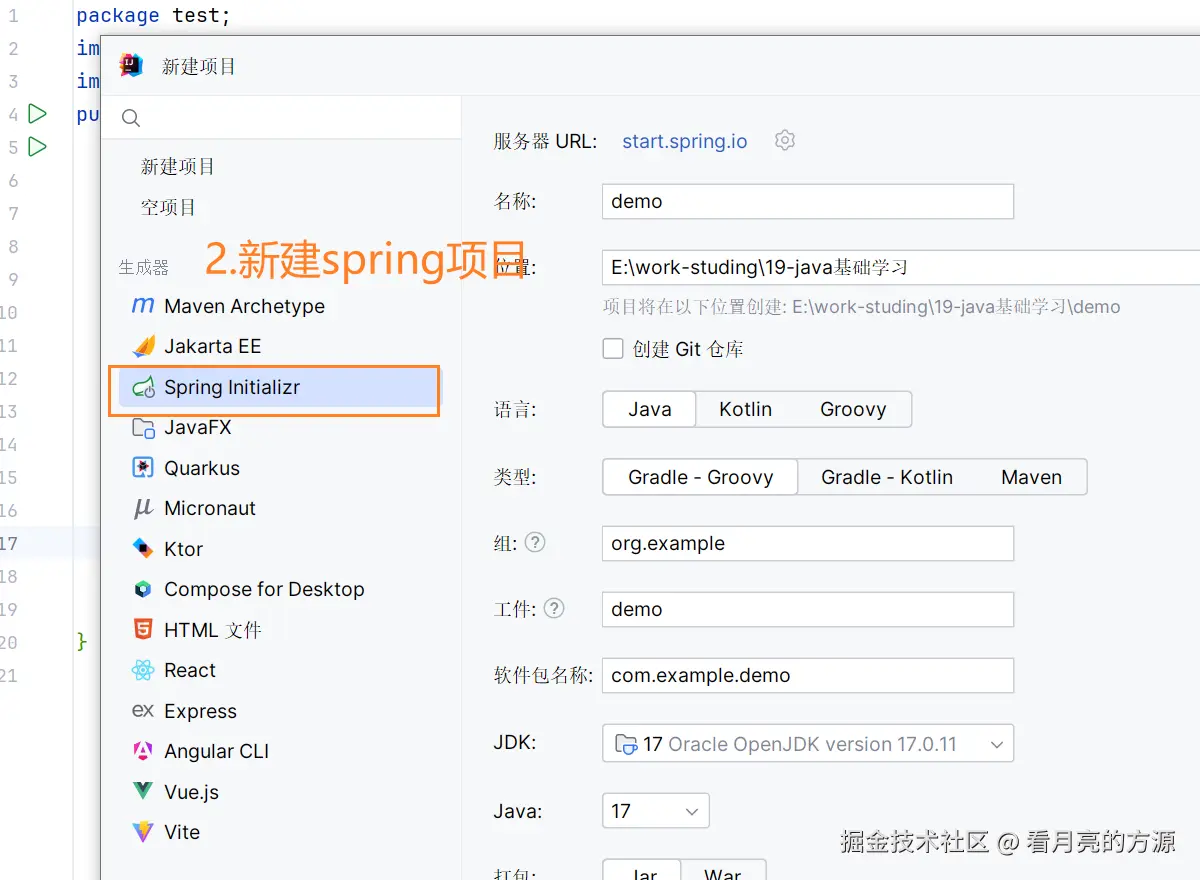Image resolution: width=1200 pixels, height=880 pixels.
Task: Click the Spring Initializr leaf icon
Action: [x=144, y=387]
